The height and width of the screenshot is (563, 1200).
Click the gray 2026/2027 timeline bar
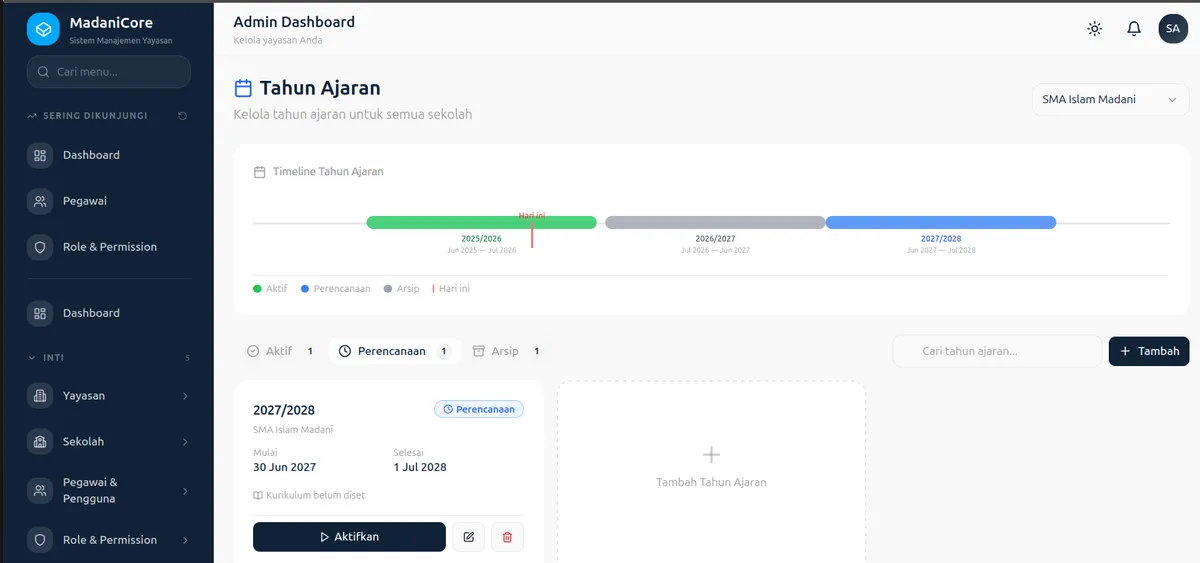coord(715,222)
